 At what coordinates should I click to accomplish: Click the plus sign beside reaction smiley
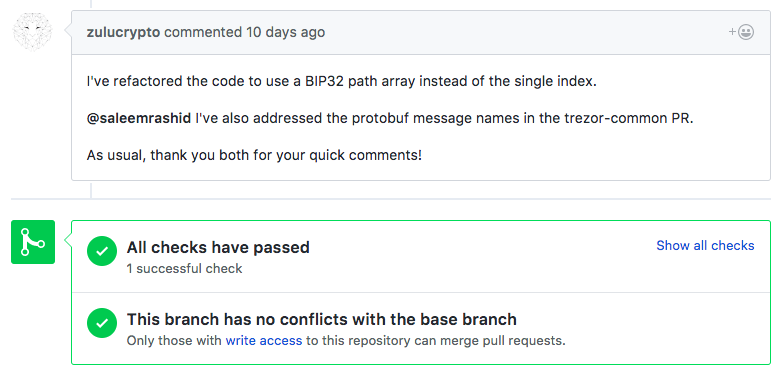[x=732, y=32]
